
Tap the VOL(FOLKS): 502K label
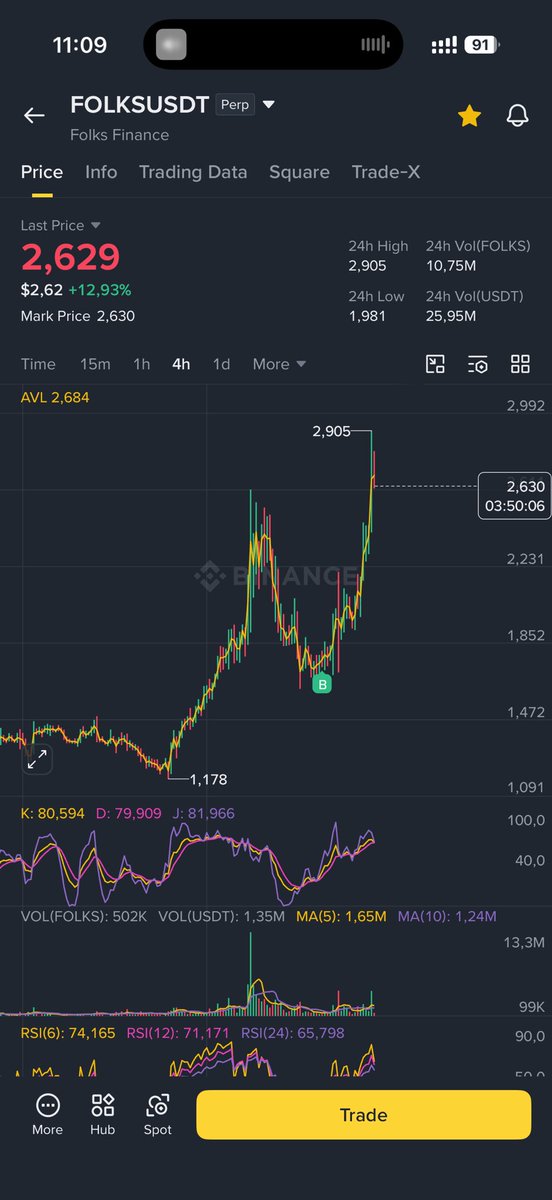[85, 915]
